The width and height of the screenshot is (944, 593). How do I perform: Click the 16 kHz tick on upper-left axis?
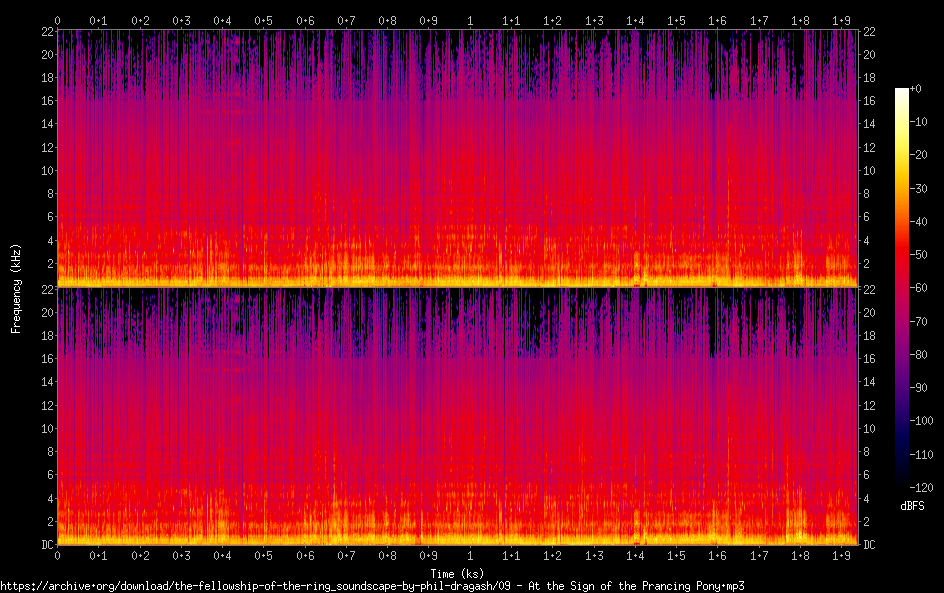[x=46, y=100]
